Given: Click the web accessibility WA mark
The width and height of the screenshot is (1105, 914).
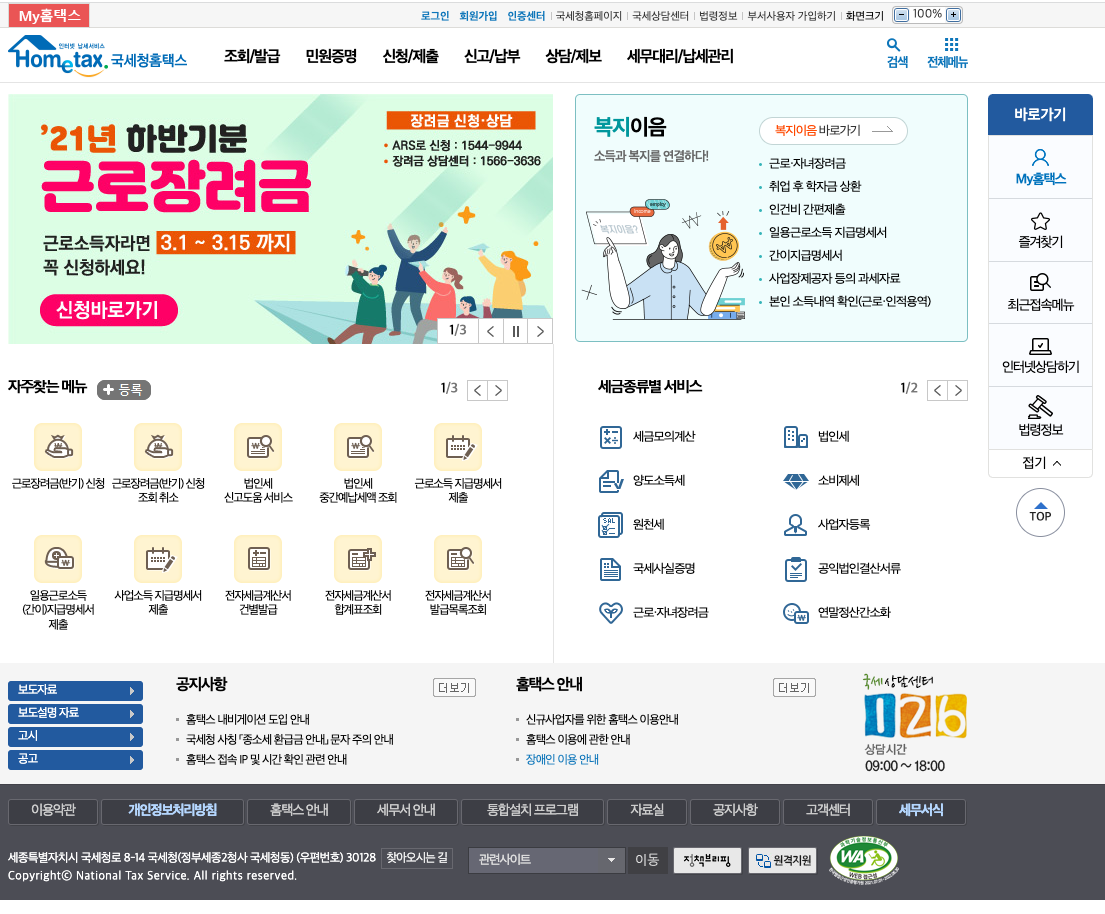Looking at the screenshot, I should coord(863,859).
